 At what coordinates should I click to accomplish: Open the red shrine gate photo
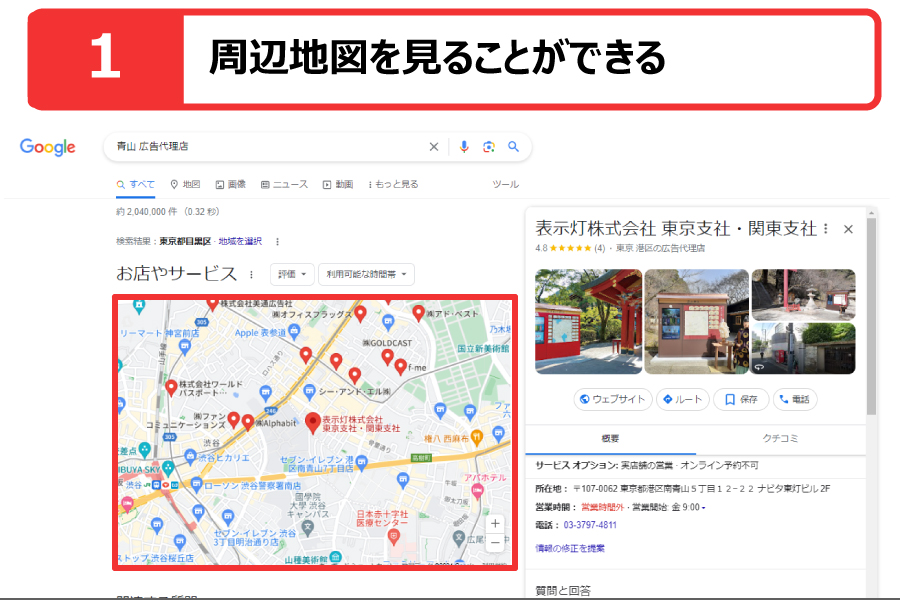point(588,322)
